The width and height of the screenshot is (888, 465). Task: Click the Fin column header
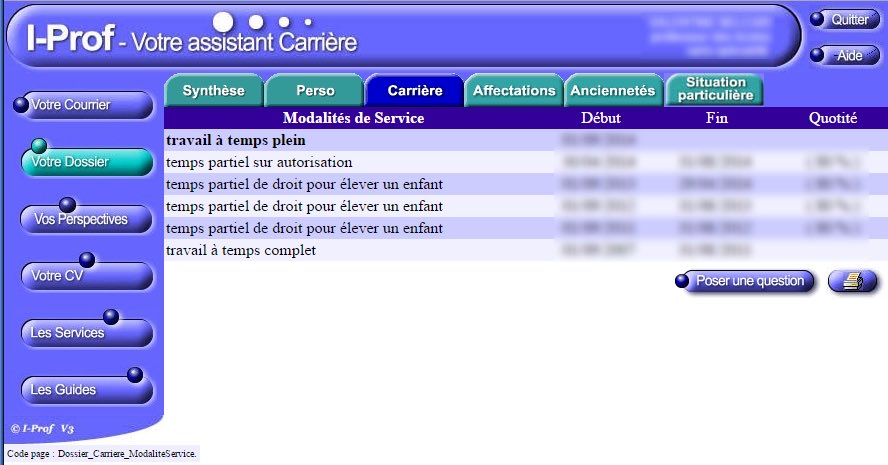point(716,118)
